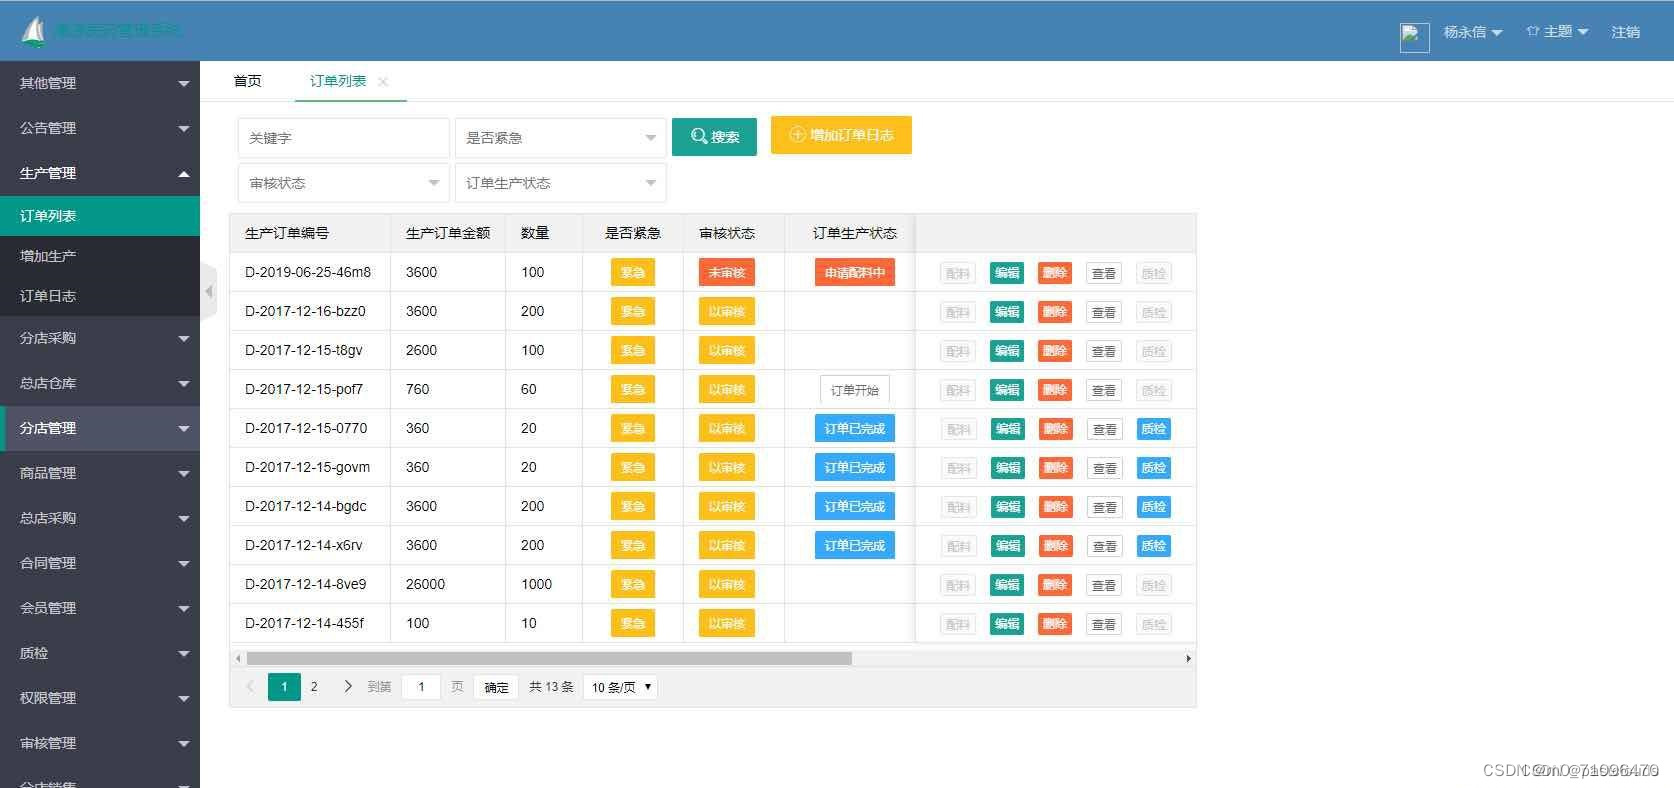Click the scrollbar right arrow

pos(1188,658)
